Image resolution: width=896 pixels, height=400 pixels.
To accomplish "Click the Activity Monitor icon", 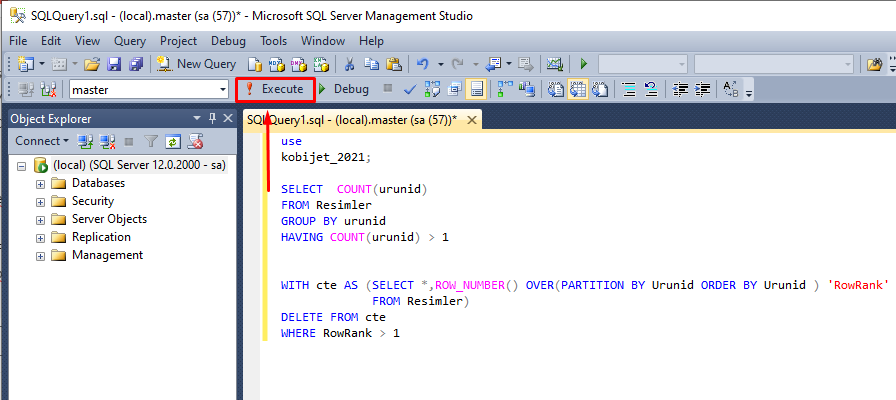I will (553, 64).
